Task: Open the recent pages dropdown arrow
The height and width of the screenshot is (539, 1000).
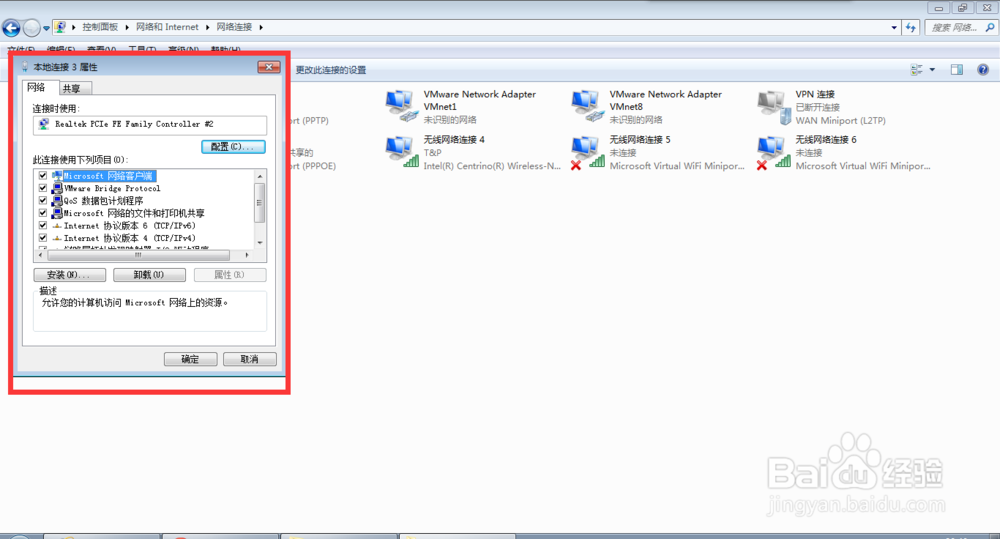Action: pos(46,28)
